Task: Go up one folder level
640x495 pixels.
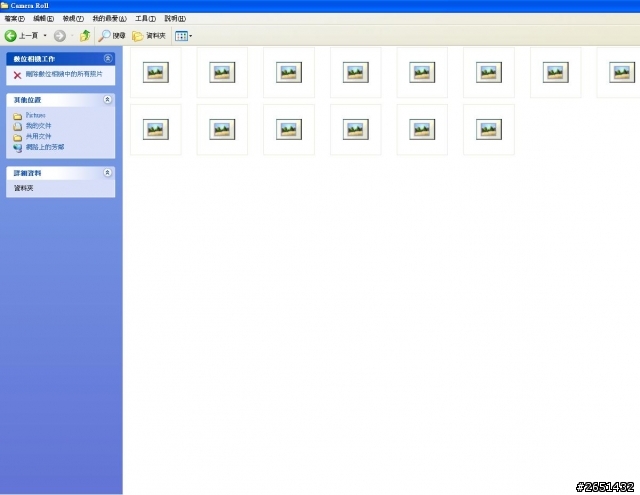Action: (85, 36)
